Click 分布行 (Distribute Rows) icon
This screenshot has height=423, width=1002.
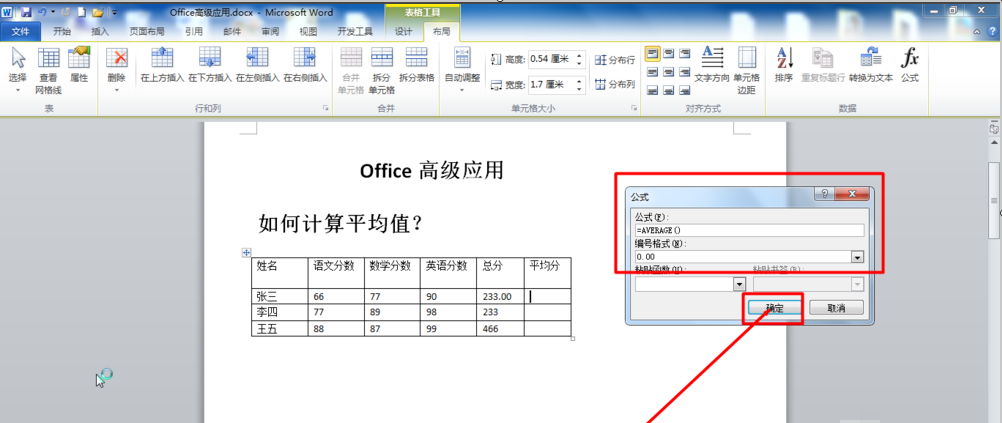(x=601, y=60)
